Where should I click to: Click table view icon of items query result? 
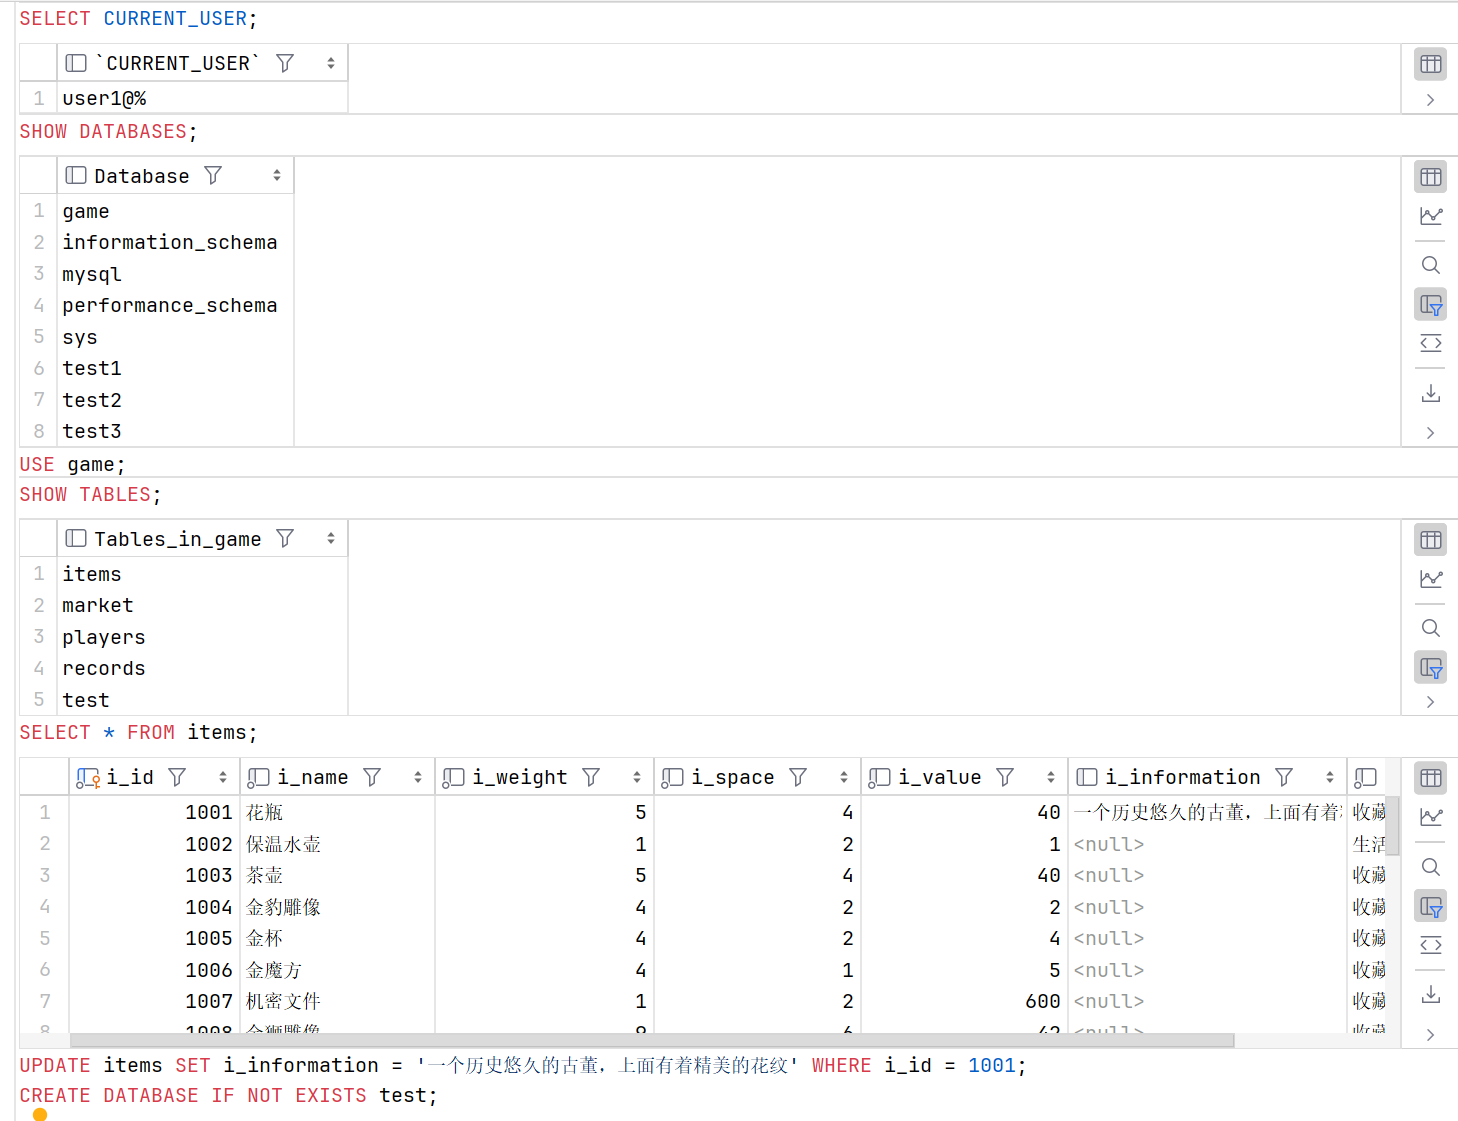(1431, 778)
